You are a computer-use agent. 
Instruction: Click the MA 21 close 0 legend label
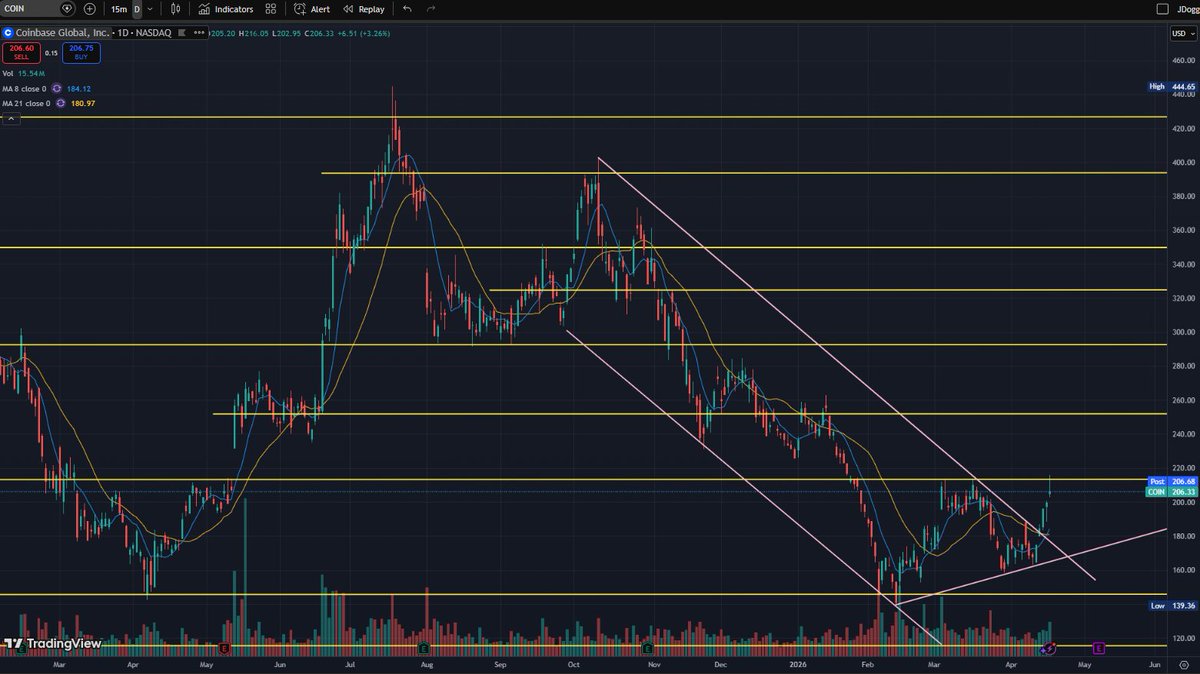point(26,103)
